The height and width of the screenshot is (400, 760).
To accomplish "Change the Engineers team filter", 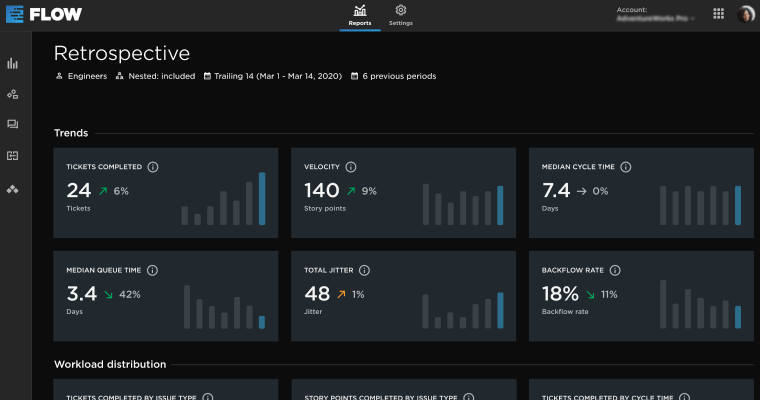I will click(x=81, y=76).
